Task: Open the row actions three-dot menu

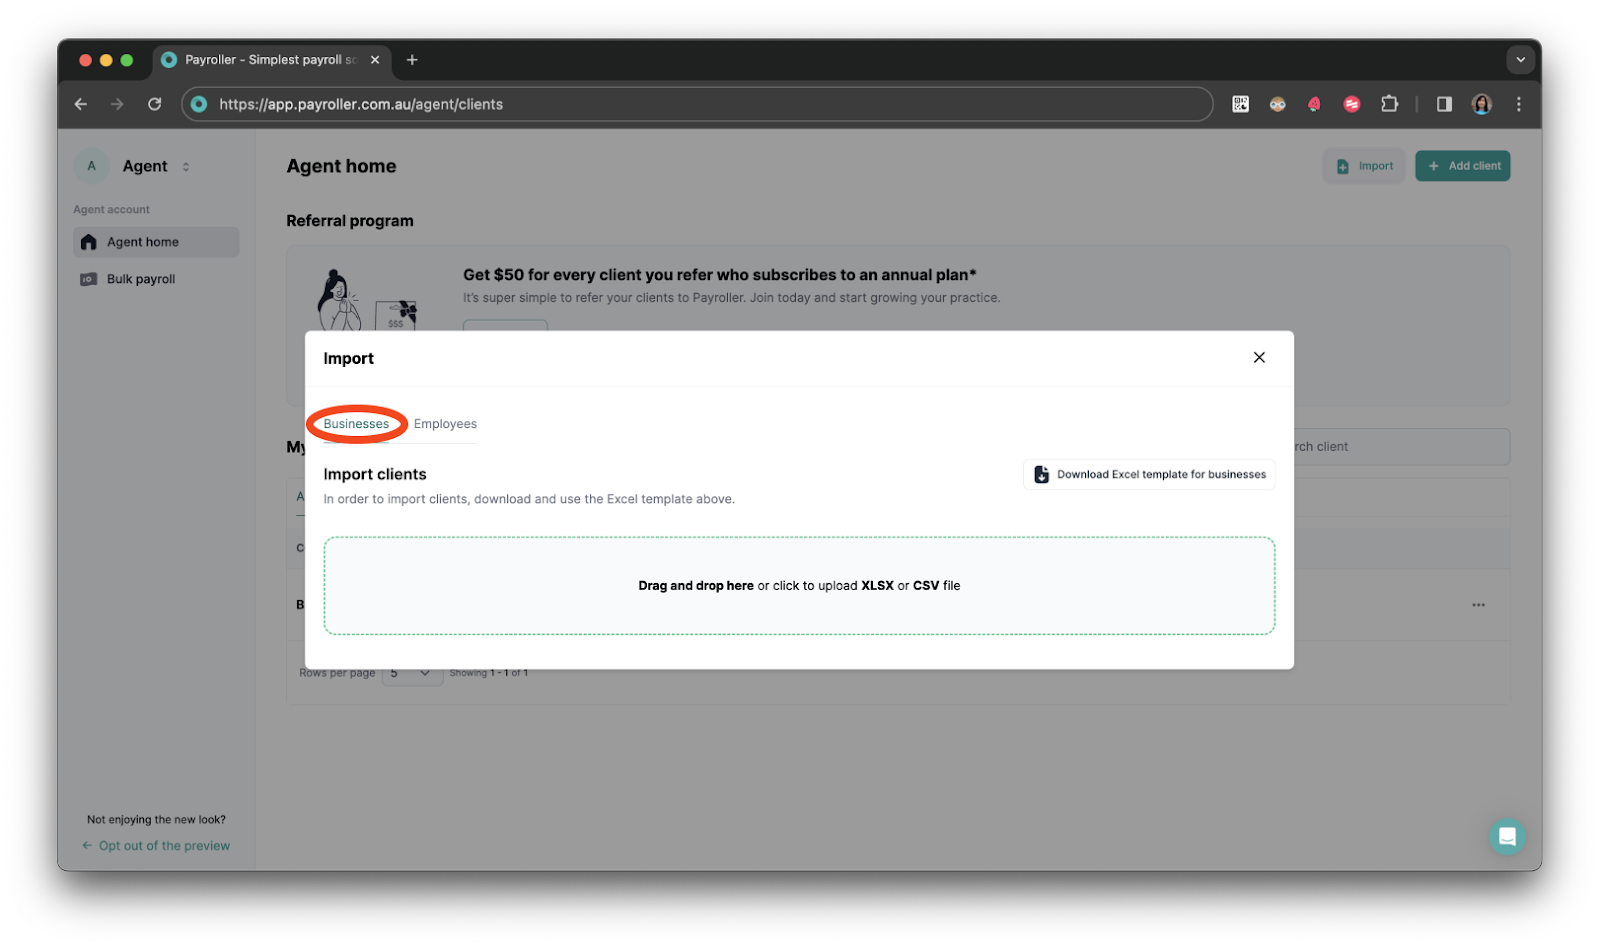Action: pyautogui.click(x=1478, y=605)
